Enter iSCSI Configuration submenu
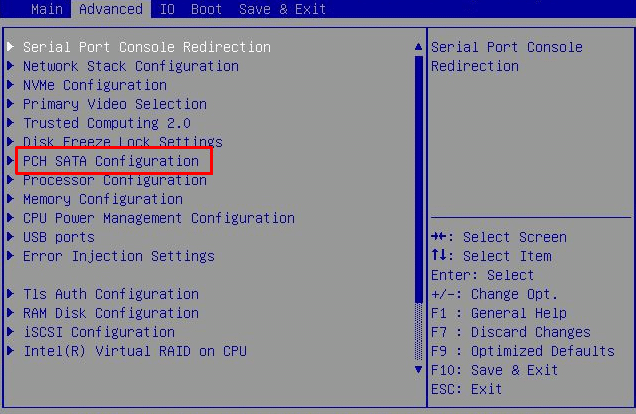This screenshot has width=636, height=414. pos(98,332)
